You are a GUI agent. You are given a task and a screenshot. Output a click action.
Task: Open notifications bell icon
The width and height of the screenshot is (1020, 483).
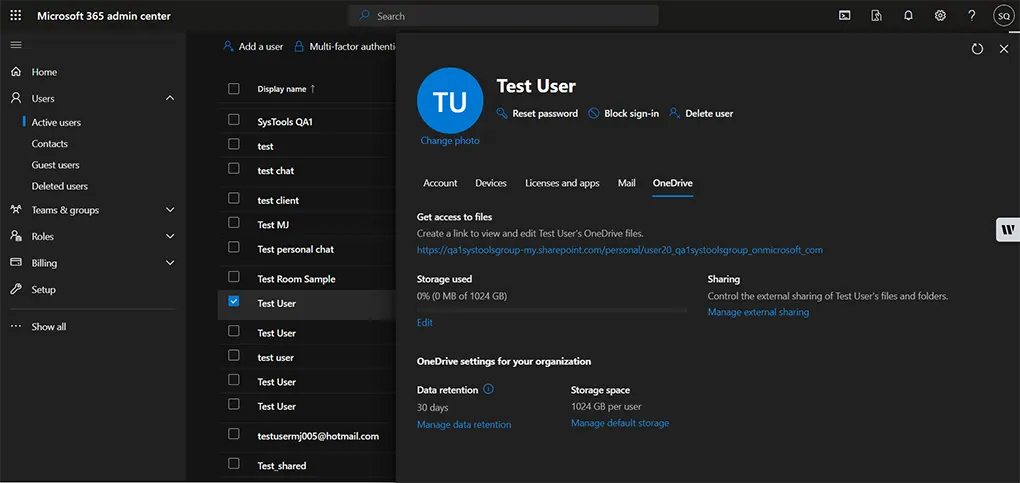coord(909,16)
